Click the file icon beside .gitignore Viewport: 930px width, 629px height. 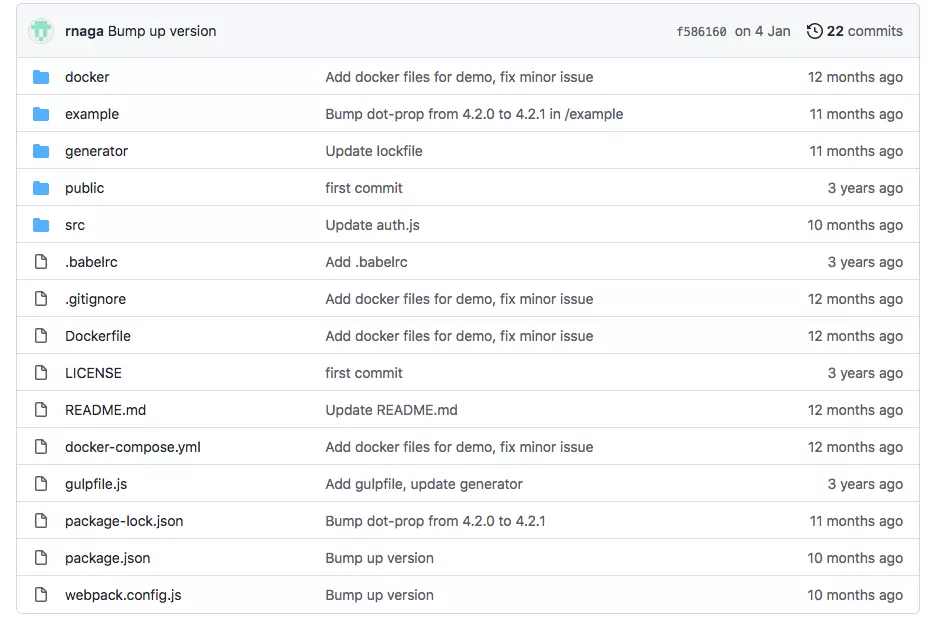(41, 299)
